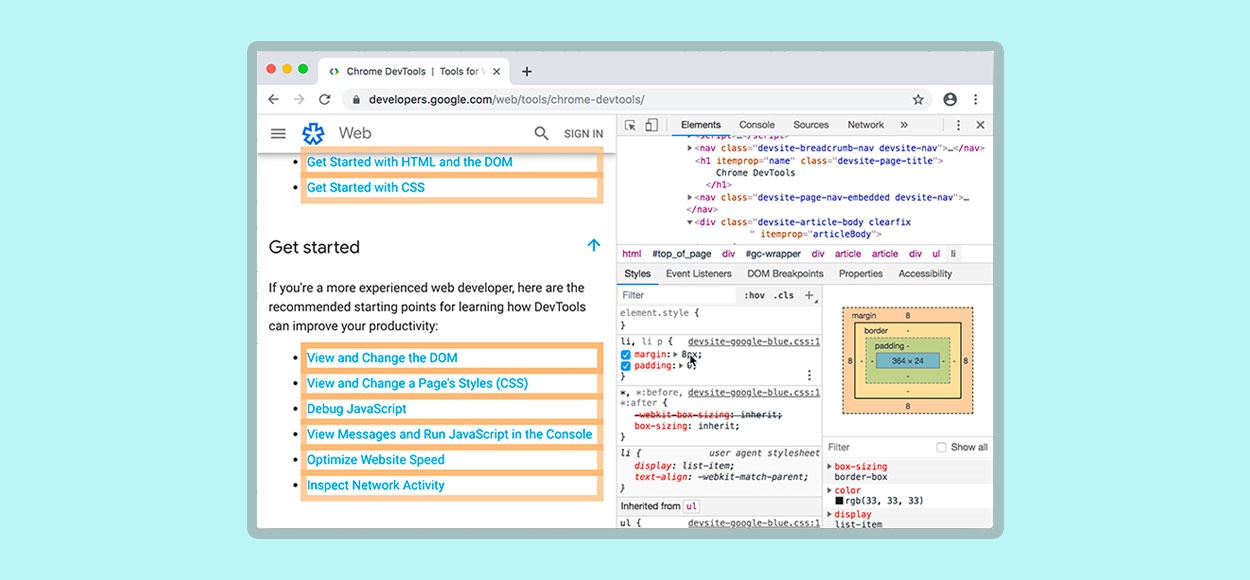This screenshot has width=1250, height=580.
Task: Open the Network tab
Action: click(866, 125)
